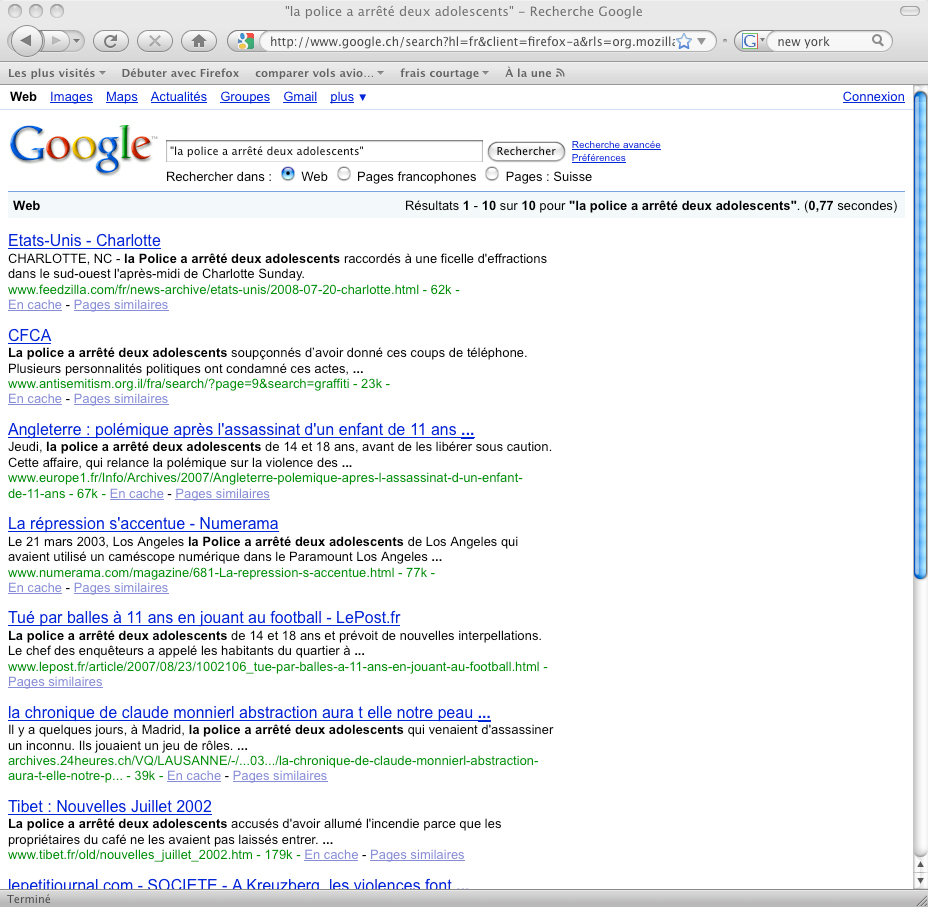Open the Débuter avec Firefox bookmark
The height and width of the screenshot is (907, 928).
(180, 73)
